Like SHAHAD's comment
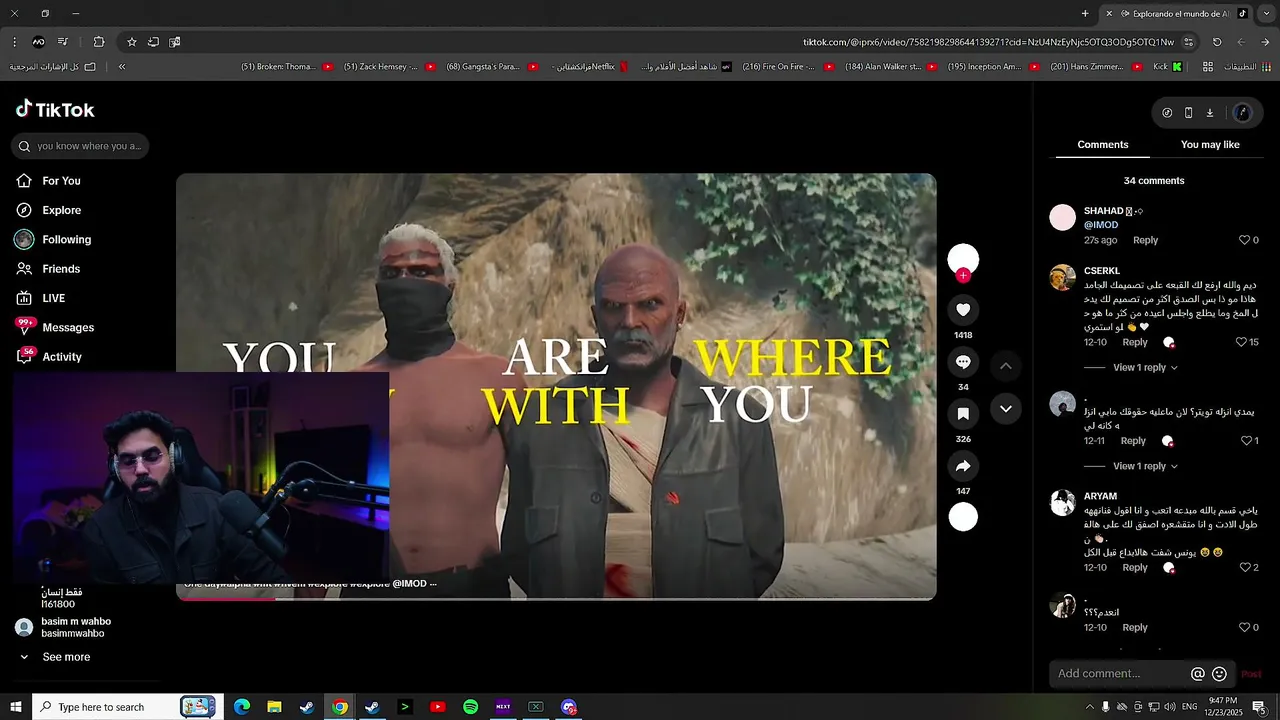Image resolution: width=1280 pixels, height=720 pixels. [x=1245, y=240]
